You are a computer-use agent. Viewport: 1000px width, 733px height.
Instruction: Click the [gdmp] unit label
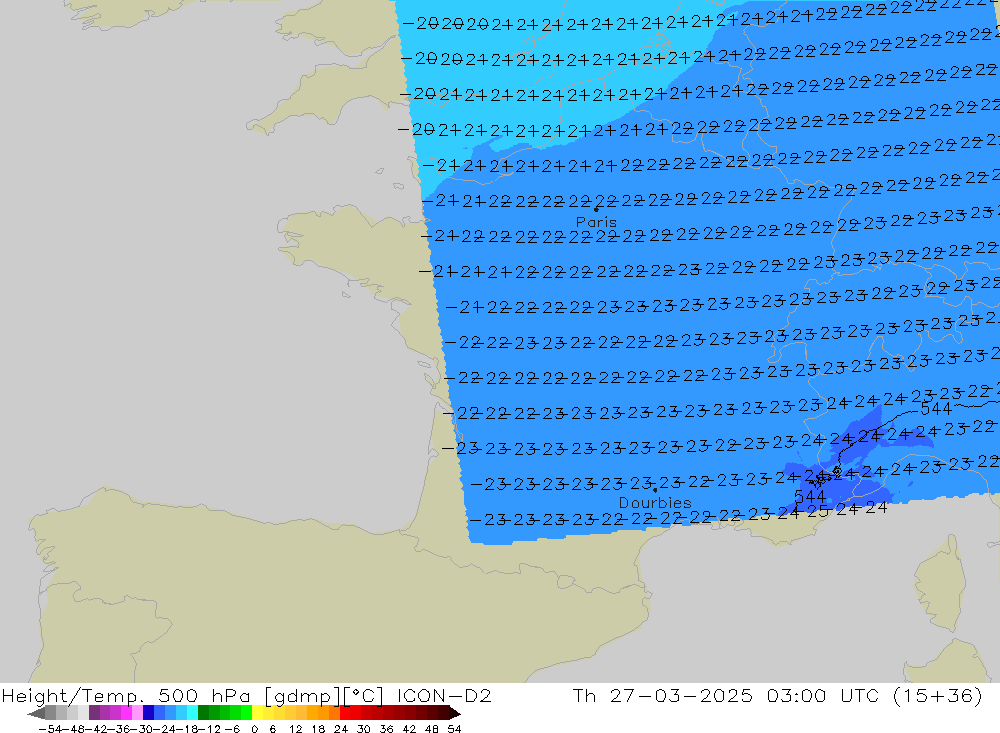click(x=302, y=696)
